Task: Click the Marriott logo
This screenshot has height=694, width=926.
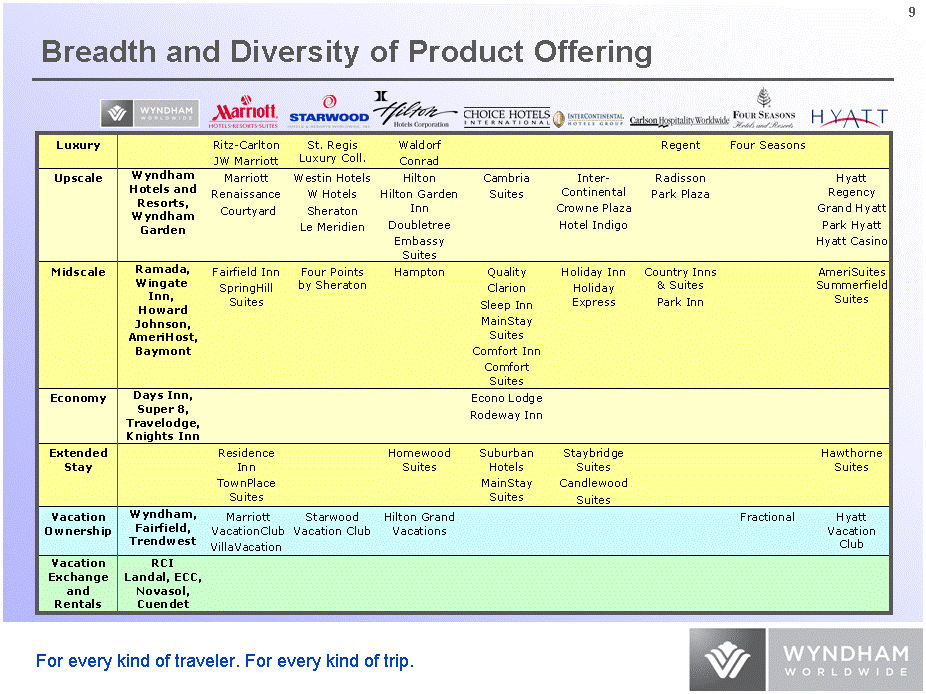Action: pos(243,113)
